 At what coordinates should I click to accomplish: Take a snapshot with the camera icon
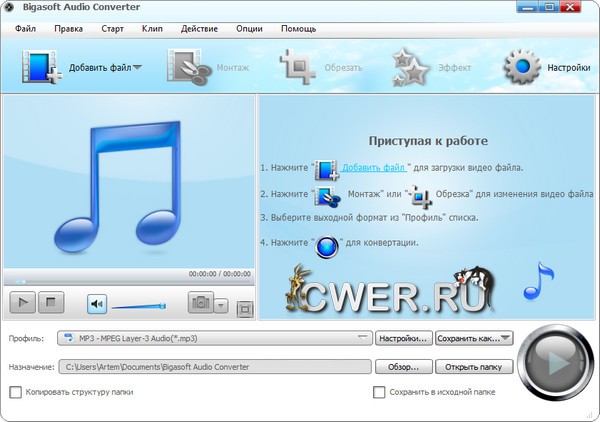pyautogui.click(x=200, y=303)
